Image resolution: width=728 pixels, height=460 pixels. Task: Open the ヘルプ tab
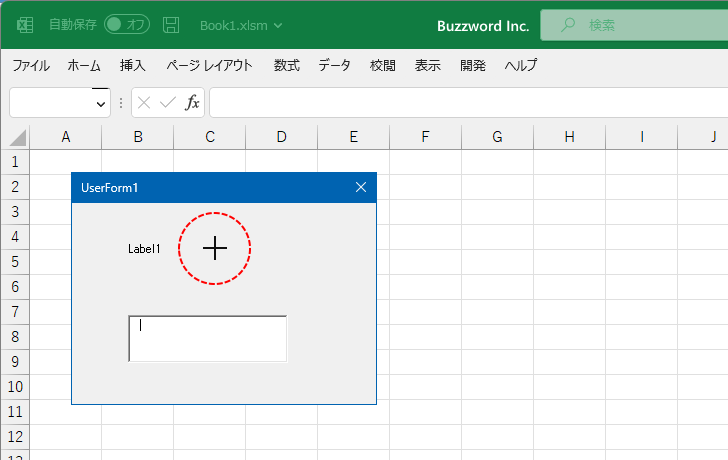click(x=521, y=65)
